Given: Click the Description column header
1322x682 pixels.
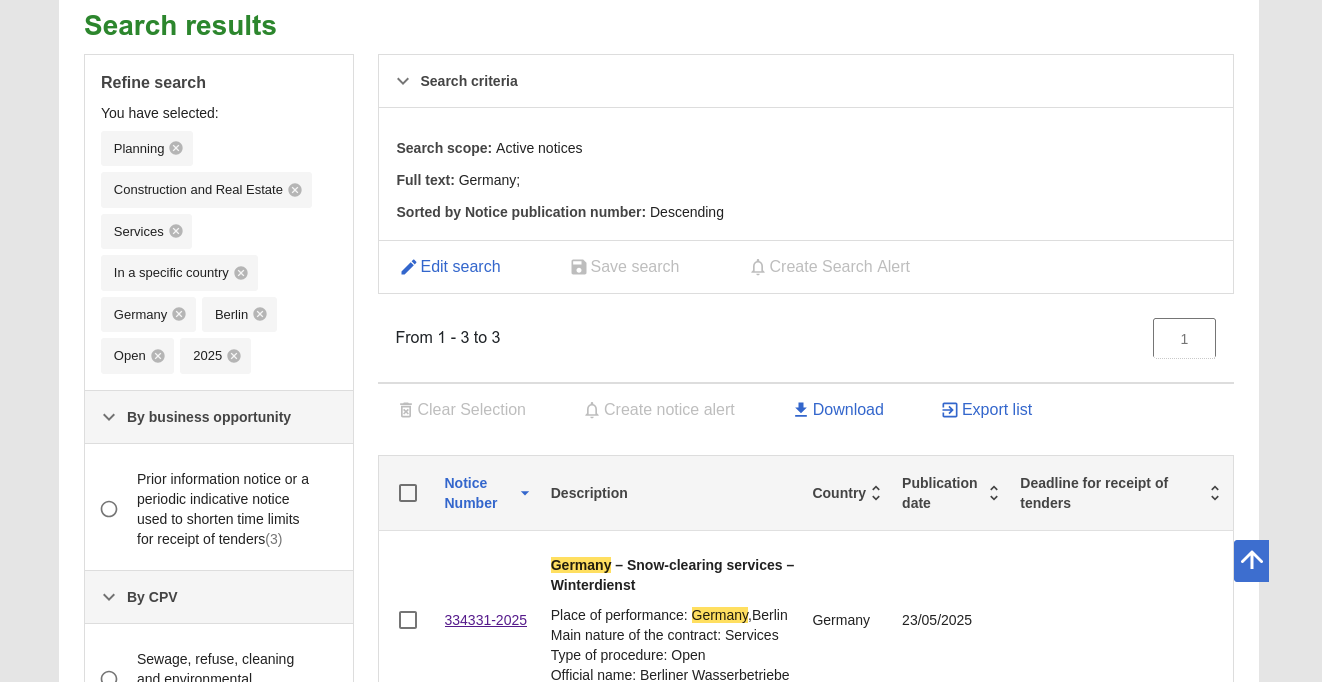Looking at the screenshot, I should point(589,493).
